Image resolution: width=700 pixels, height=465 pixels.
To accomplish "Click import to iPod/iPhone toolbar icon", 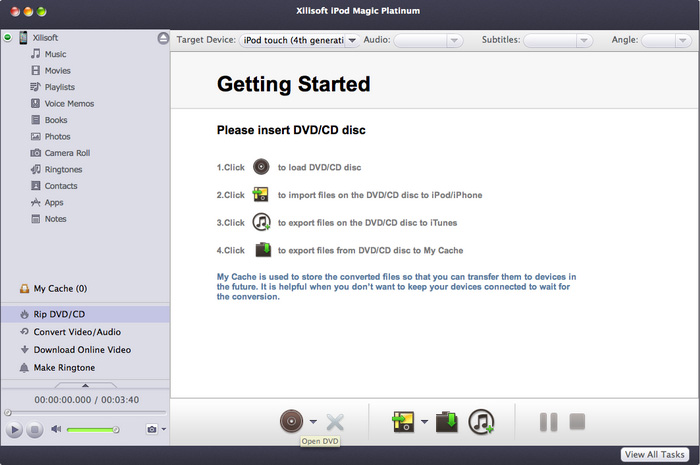I will (x=403, y=422).
